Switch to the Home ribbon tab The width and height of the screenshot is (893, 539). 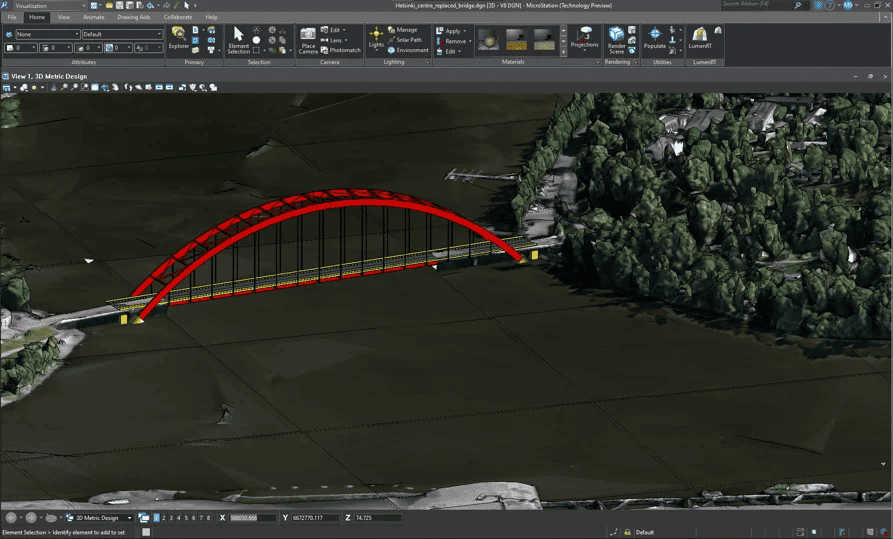pyautogui.click(x=37, y=17)
